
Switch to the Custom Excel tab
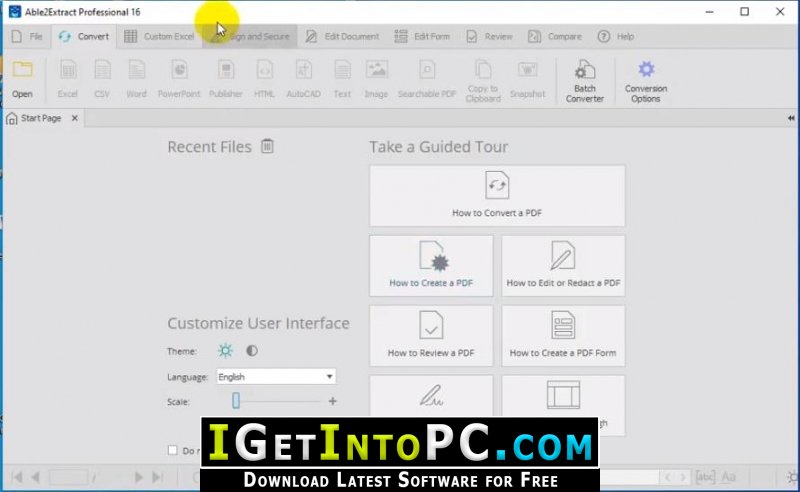click(159, 36)
